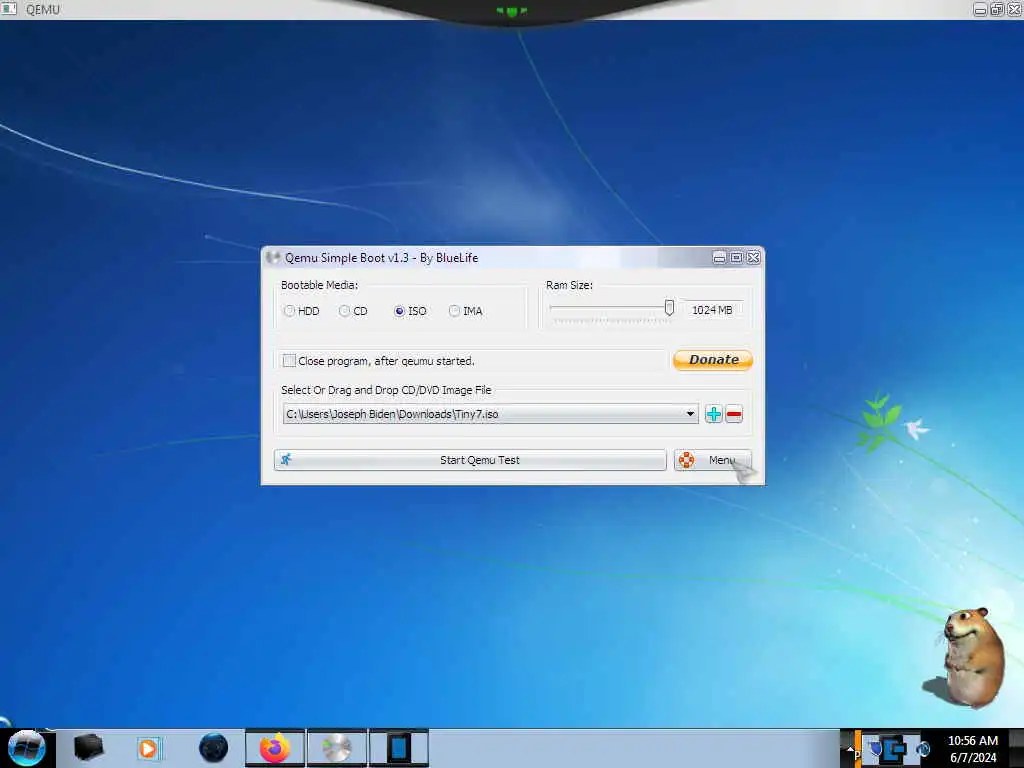Click the 1024 MB ram value field
This screenshot has width=1024, height=768.
(x=712, y=310)
